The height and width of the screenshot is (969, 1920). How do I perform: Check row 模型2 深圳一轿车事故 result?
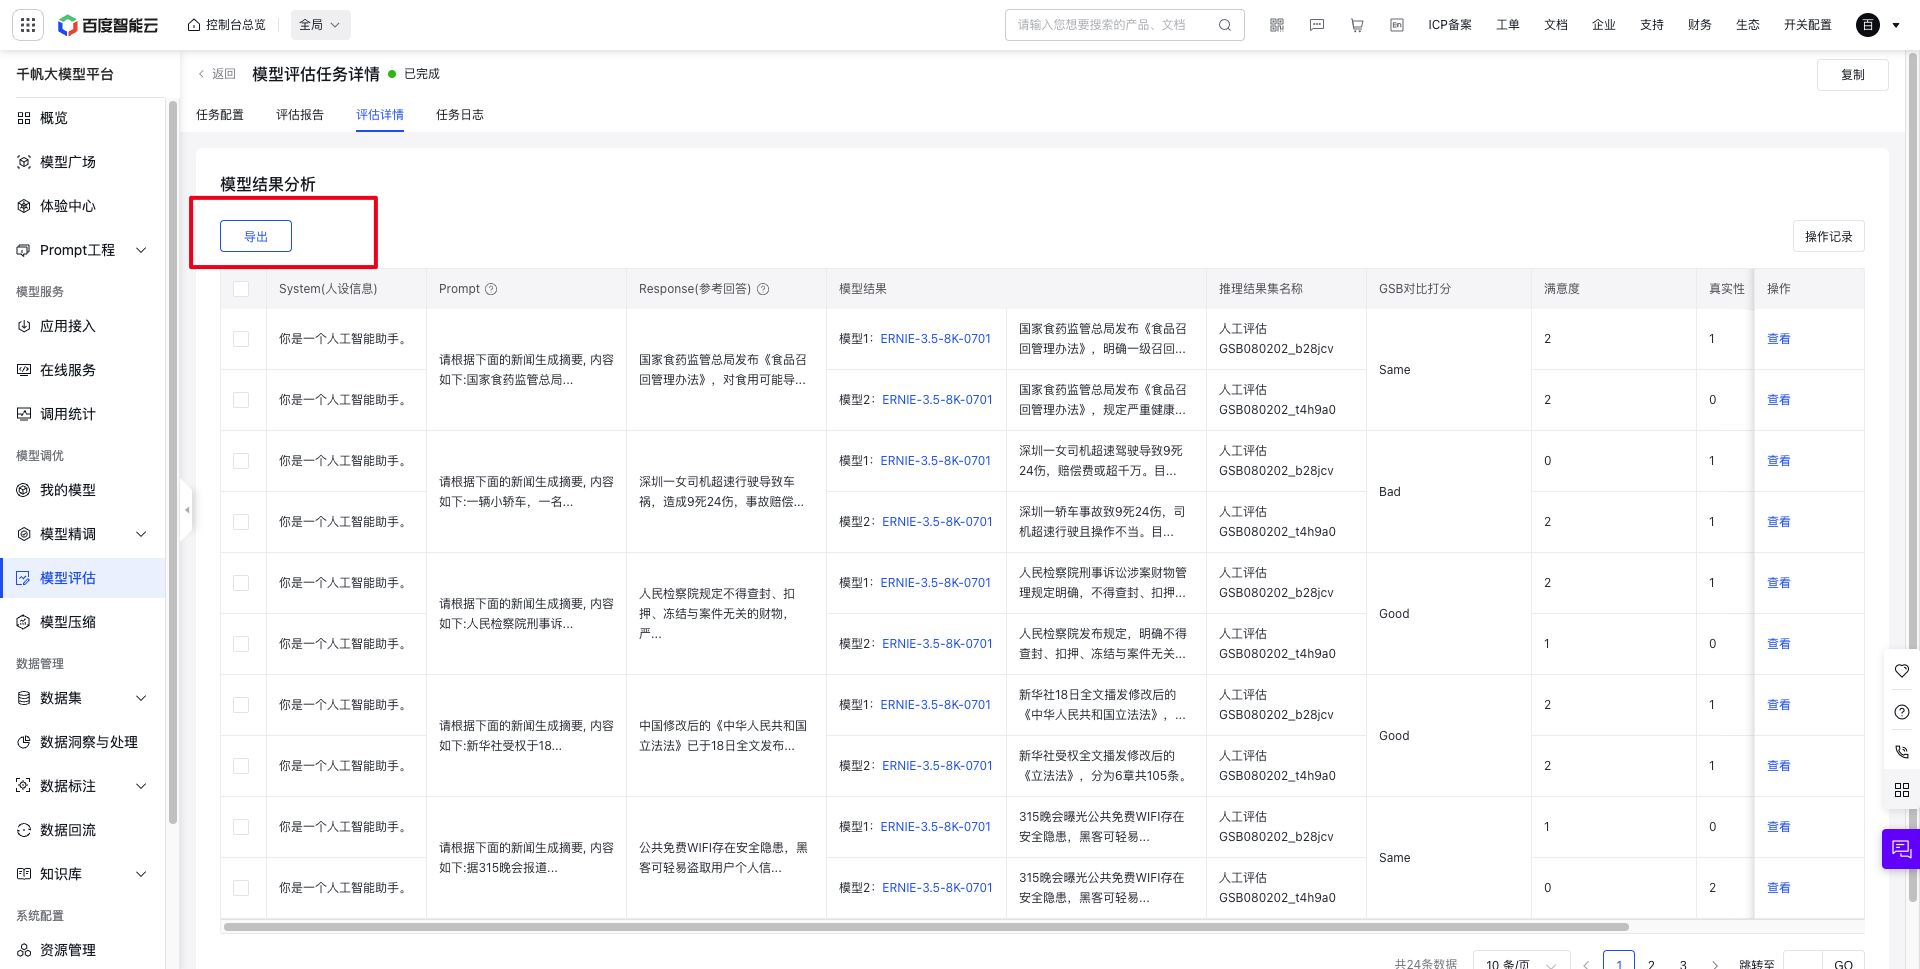[241, 522]
